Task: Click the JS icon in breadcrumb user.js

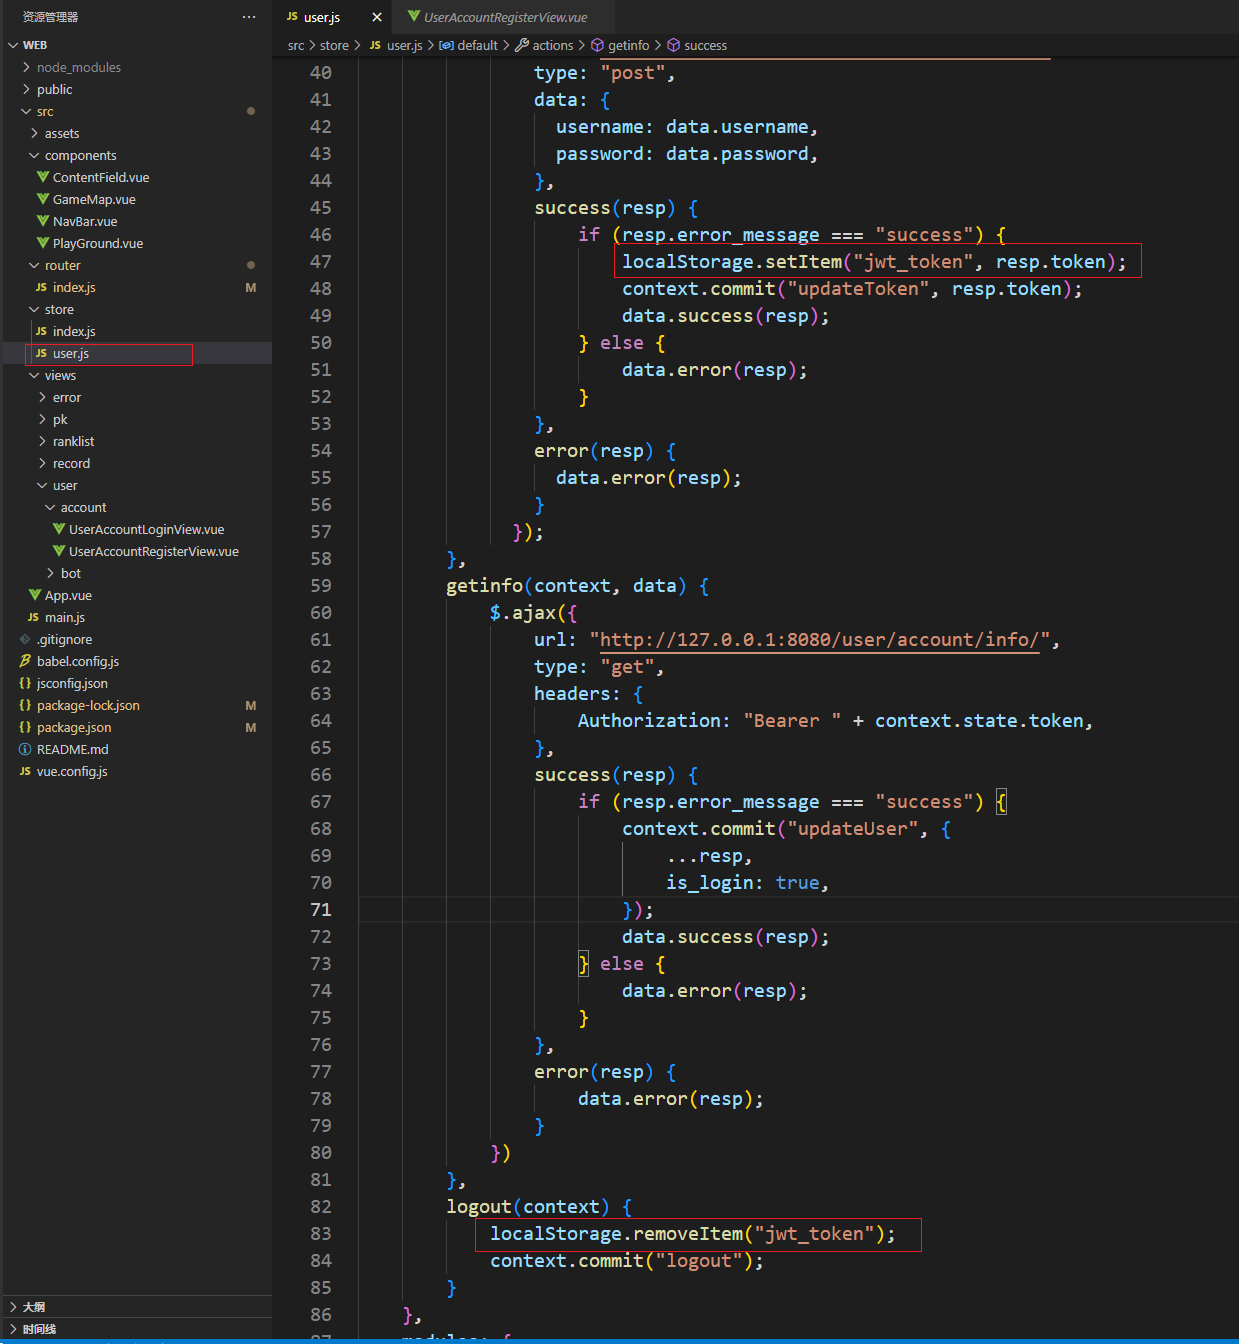Action: click(375, 45)
